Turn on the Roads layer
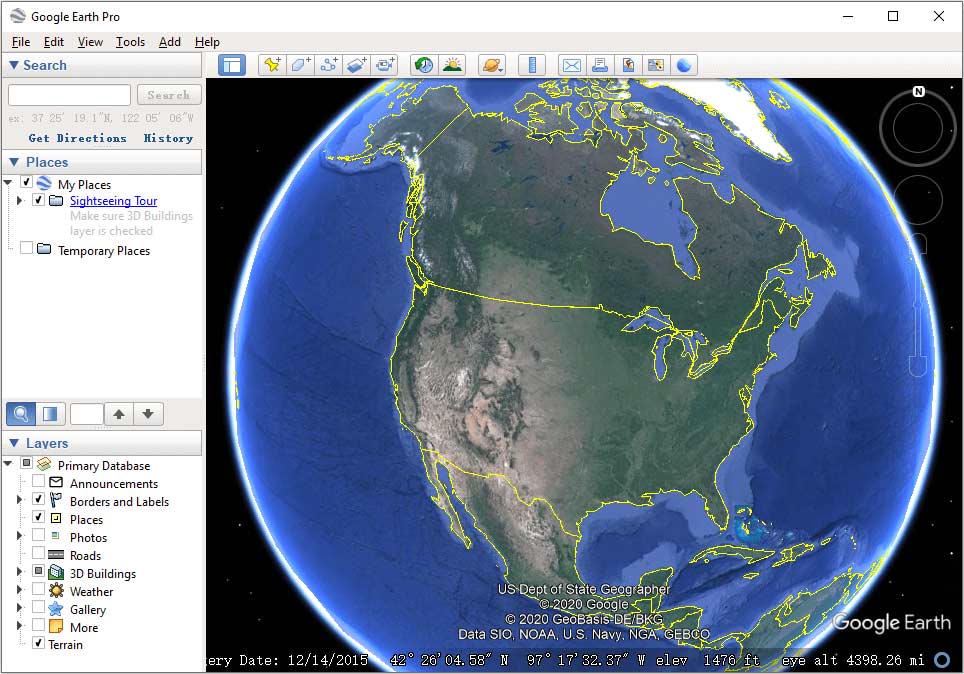964x674 pixels. tap(38, 552)
